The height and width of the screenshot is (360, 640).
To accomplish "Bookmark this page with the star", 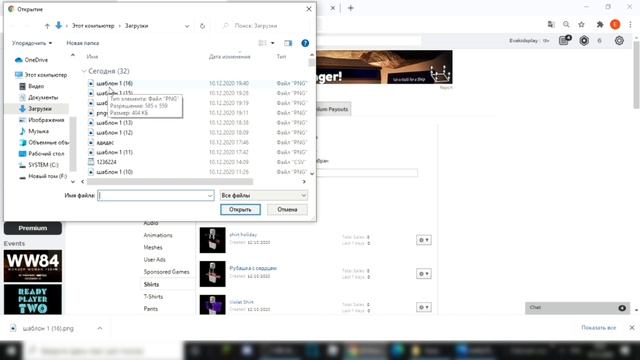I will click(582, 24).
